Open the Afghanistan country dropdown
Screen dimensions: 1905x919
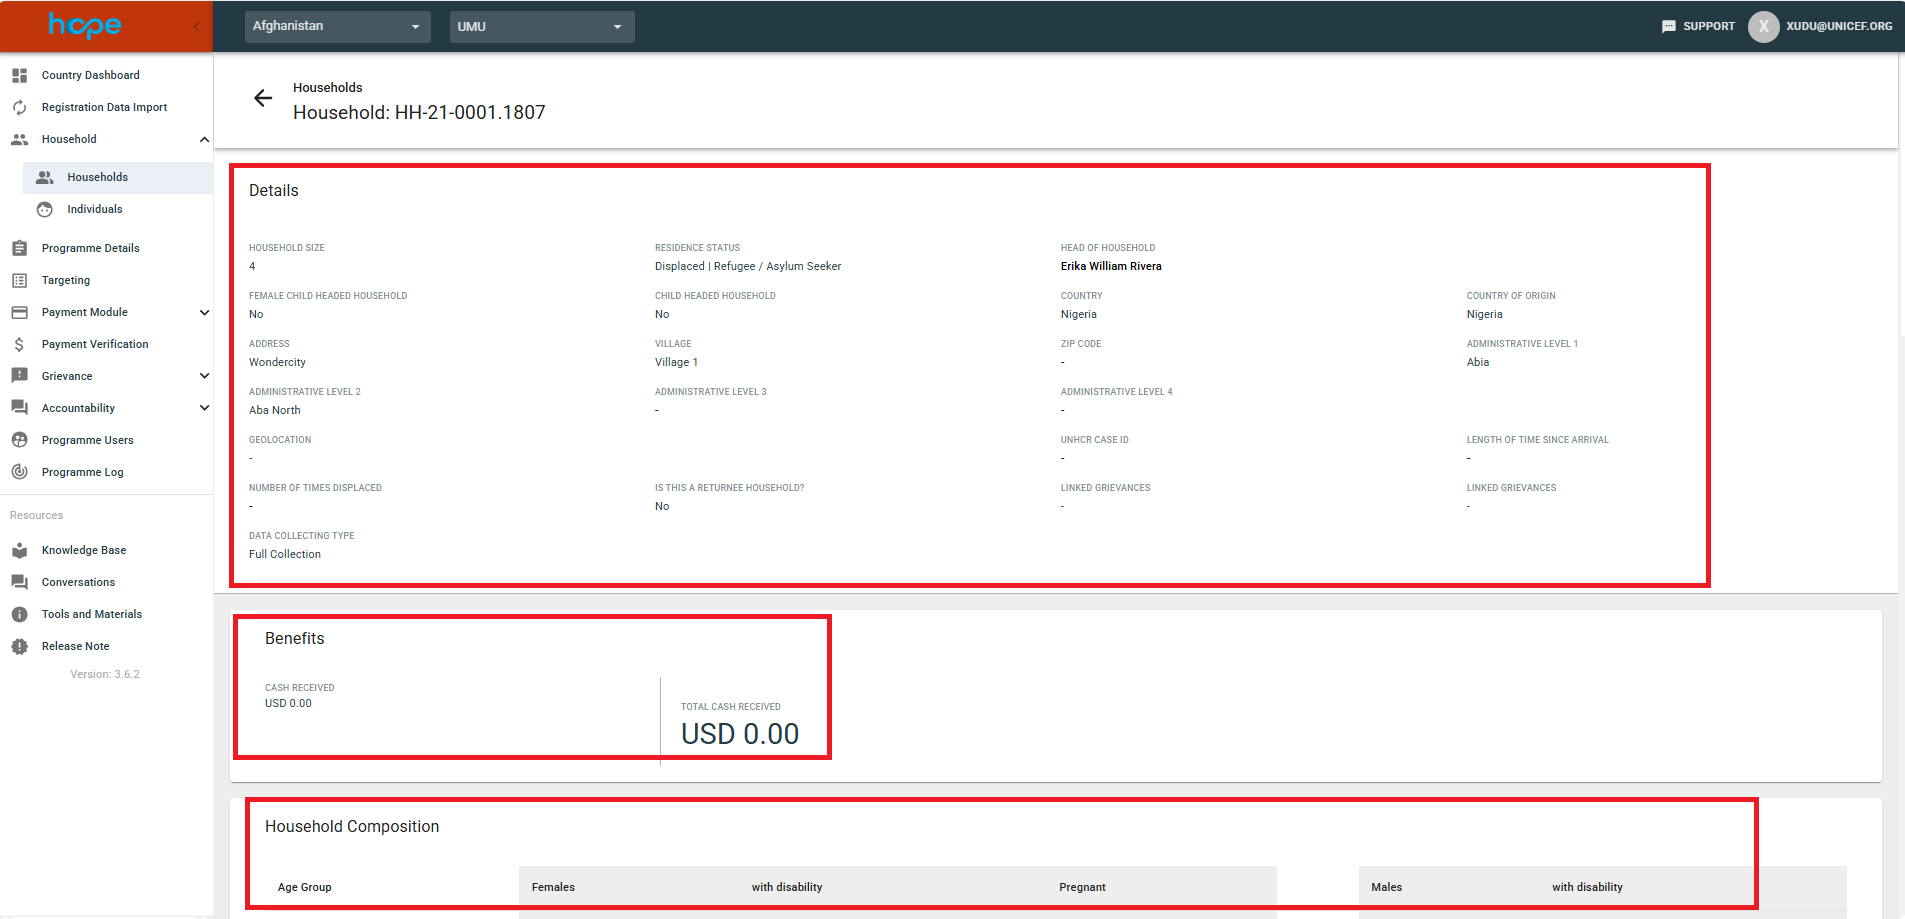[337, 27]
